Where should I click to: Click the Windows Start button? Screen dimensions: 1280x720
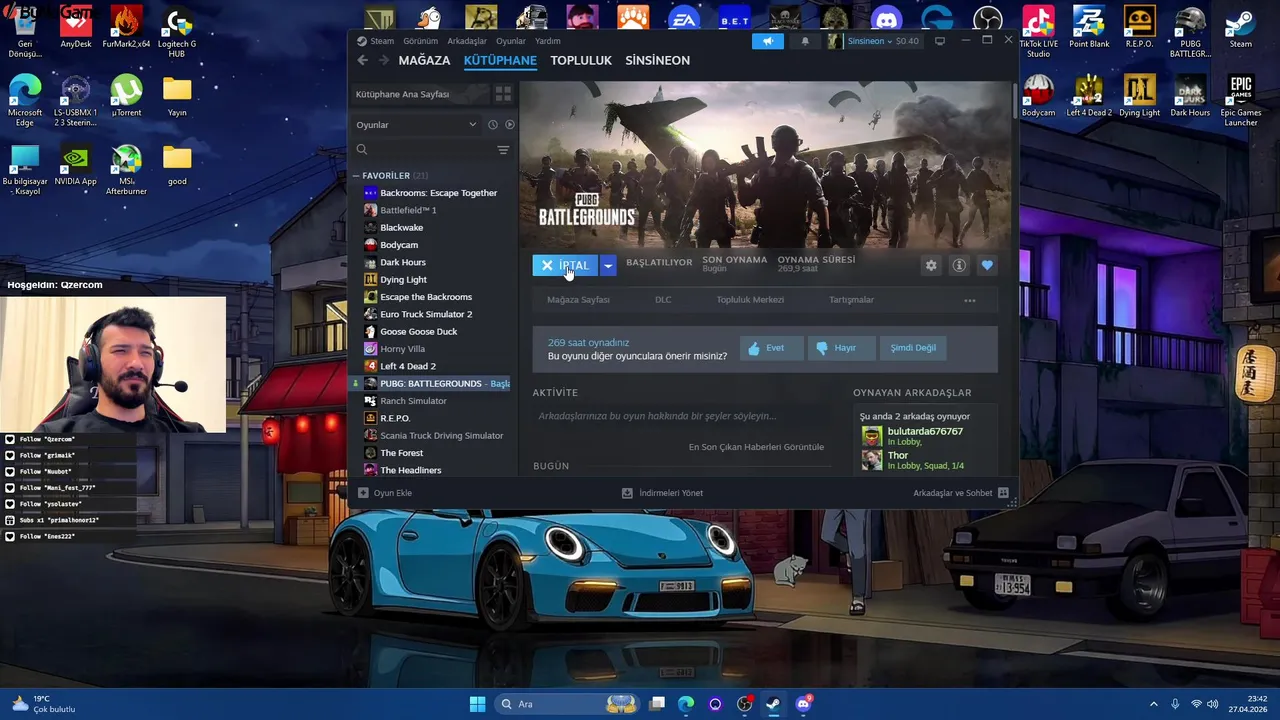pyautogui.click(x=477, y=704)
